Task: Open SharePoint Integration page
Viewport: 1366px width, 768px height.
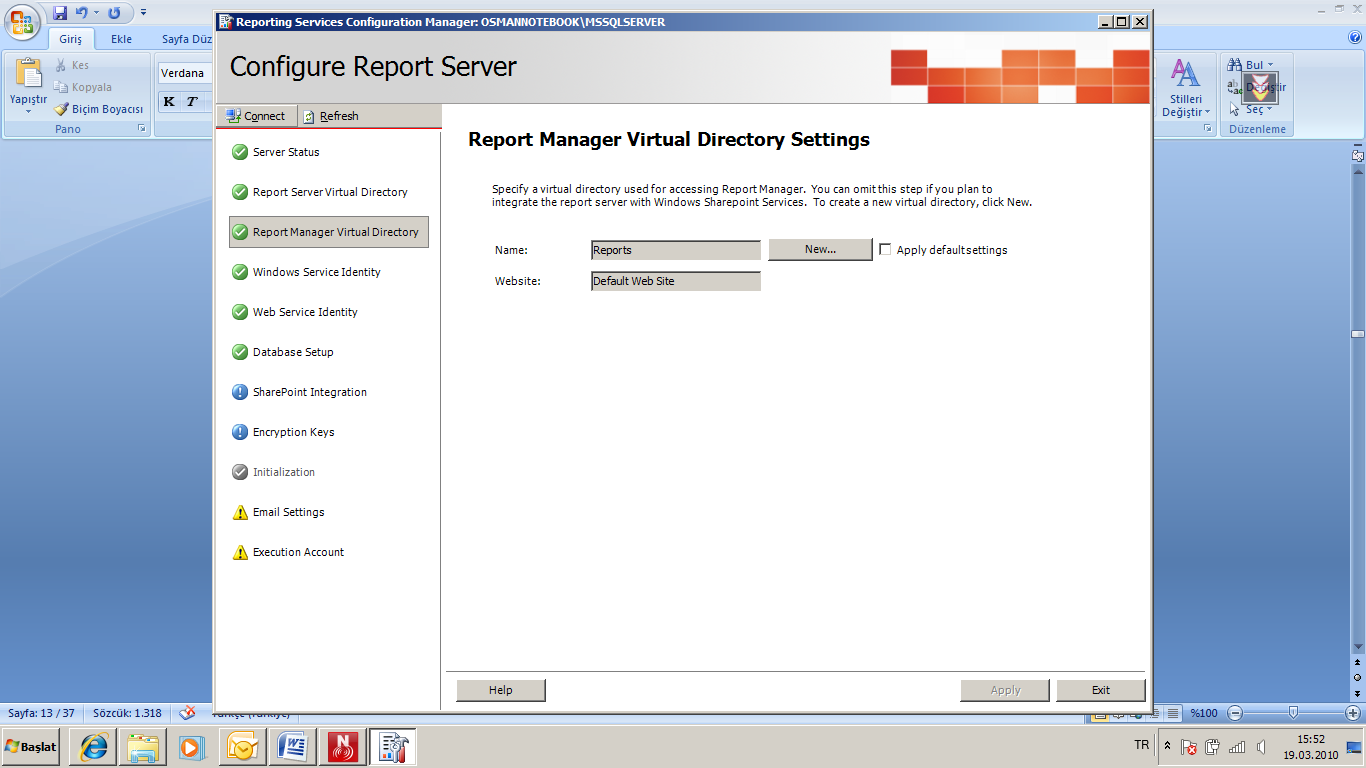Action: pos(299,392)
